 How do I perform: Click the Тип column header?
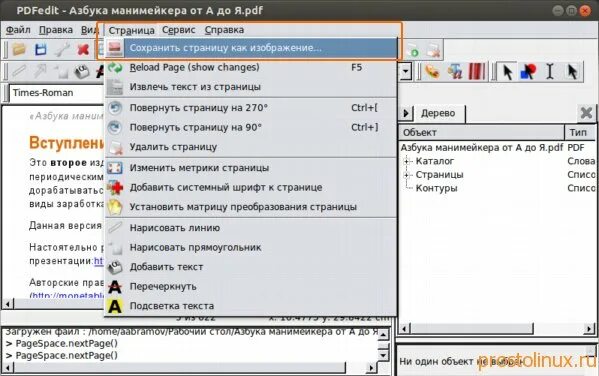(x=580, y=133)
